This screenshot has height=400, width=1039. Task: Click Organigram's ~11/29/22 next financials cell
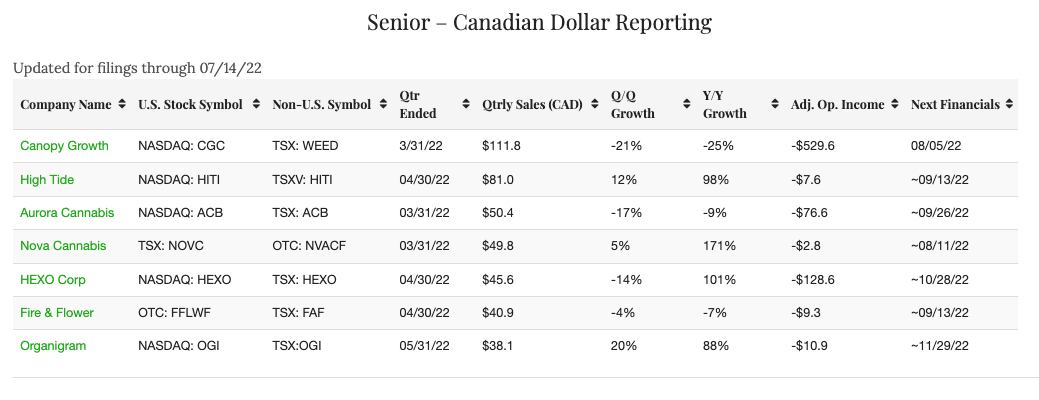tap(940, 346)
